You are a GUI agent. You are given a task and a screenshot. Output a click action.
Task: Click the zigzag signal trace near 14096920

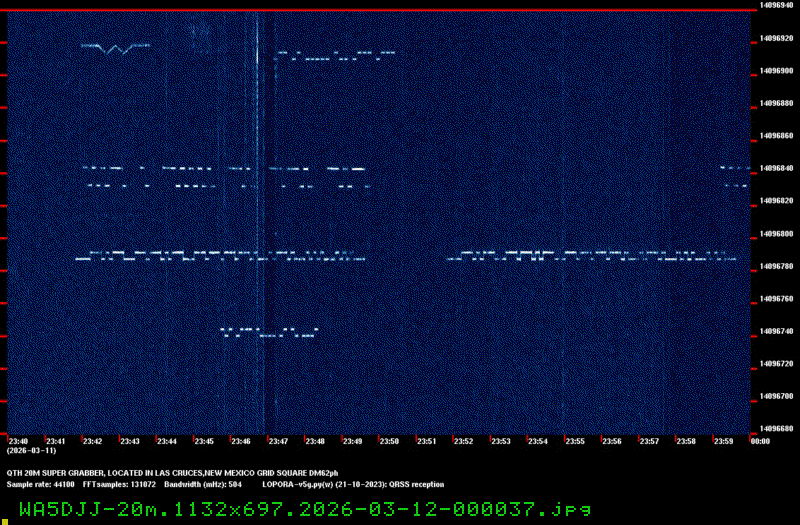click(x=115, y=48)
